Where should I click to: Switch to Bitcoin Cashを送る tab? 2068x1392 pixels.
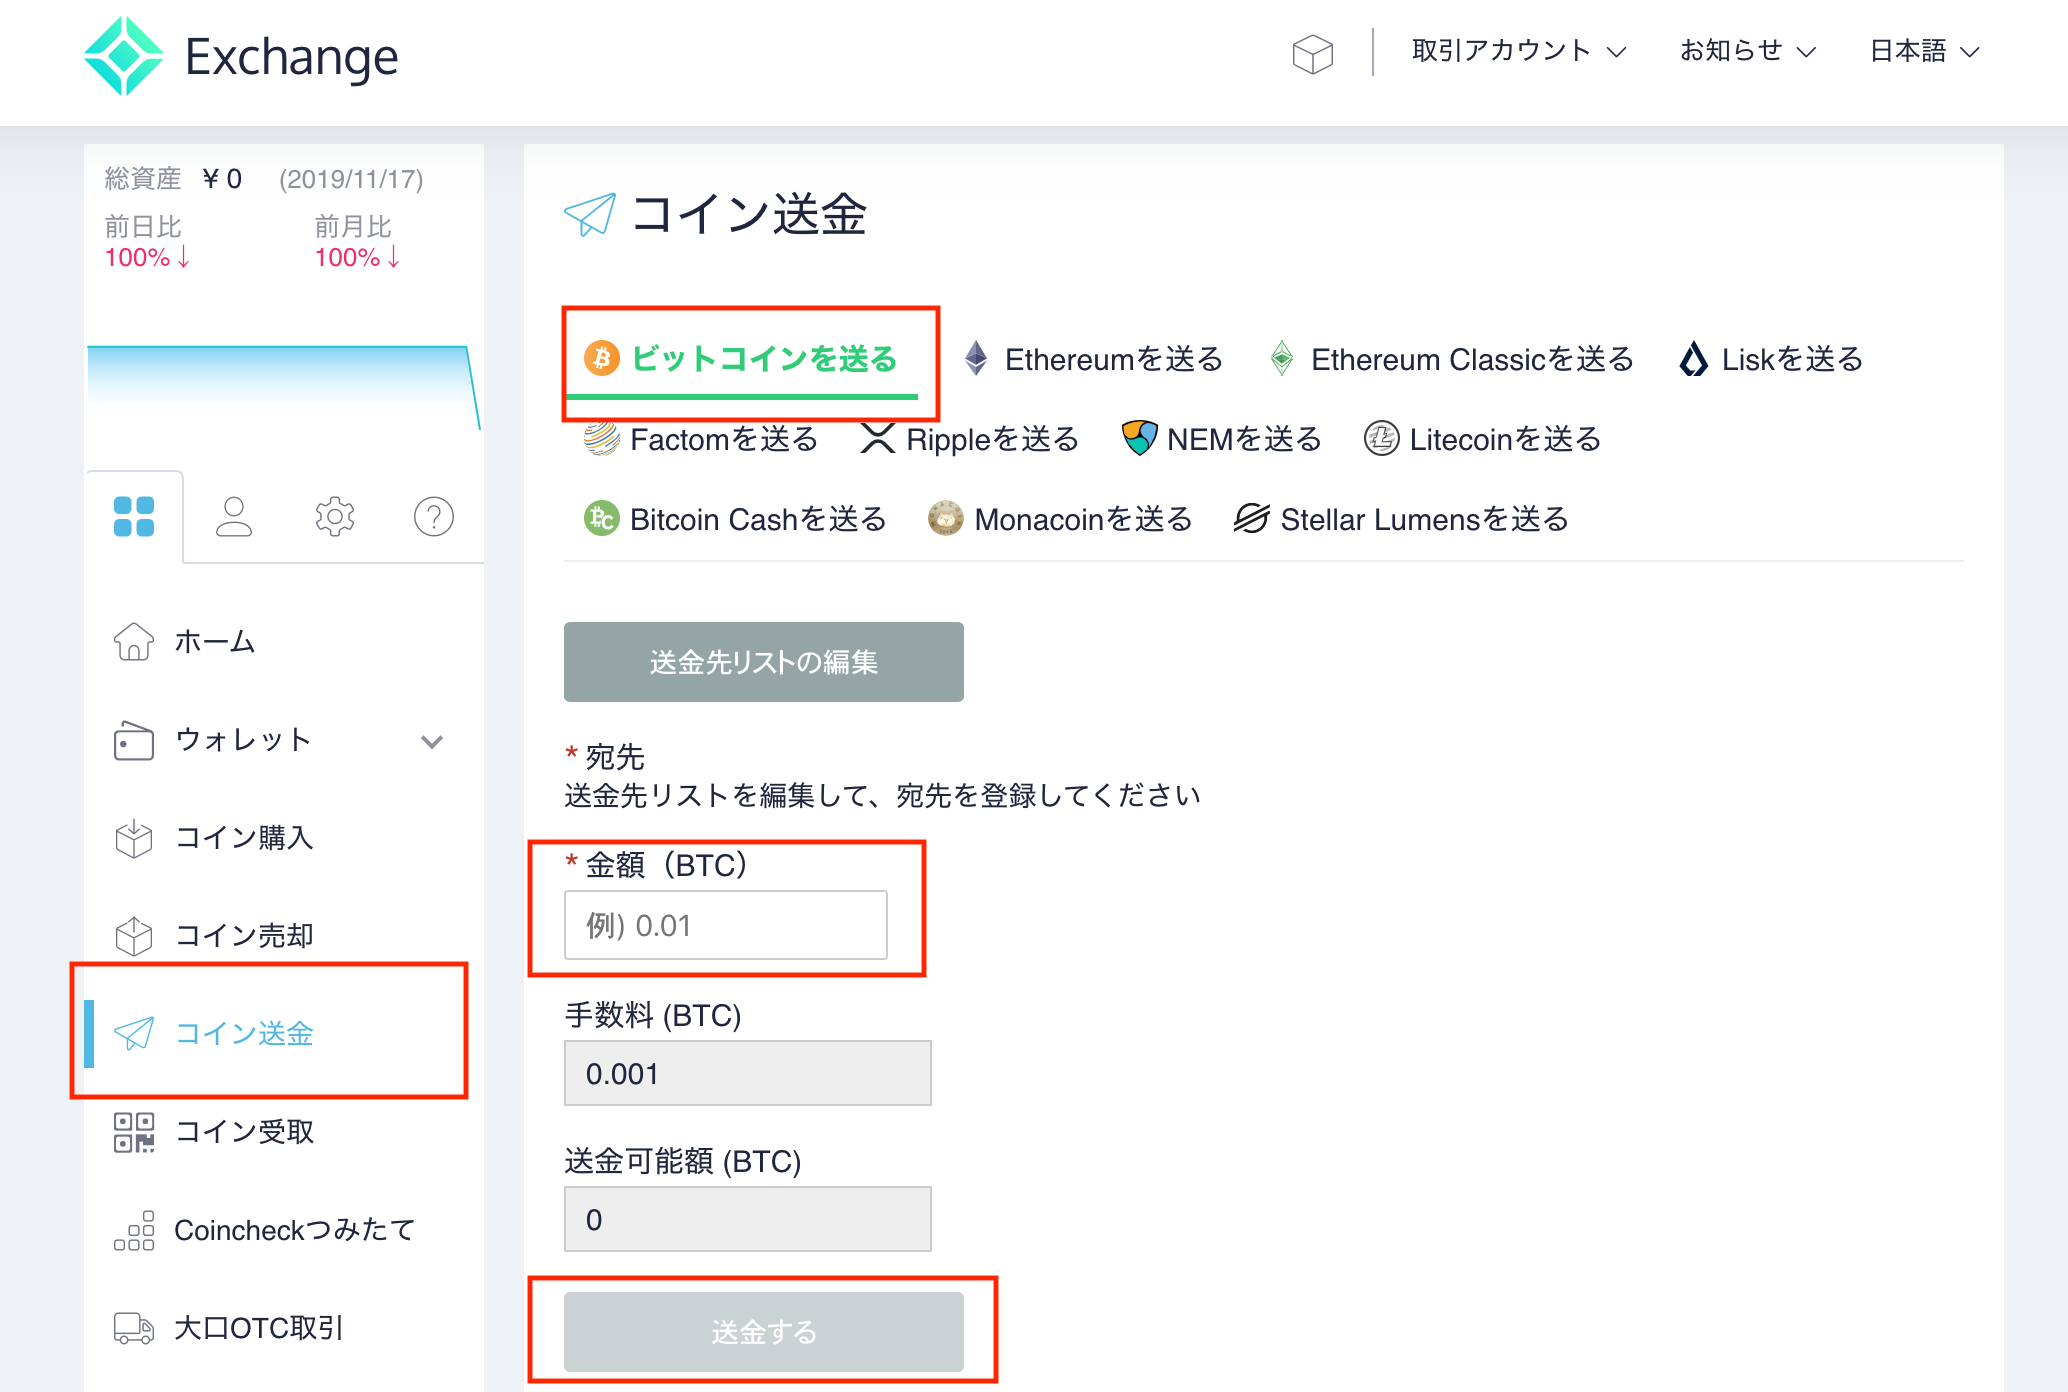(x=735, y=518)
